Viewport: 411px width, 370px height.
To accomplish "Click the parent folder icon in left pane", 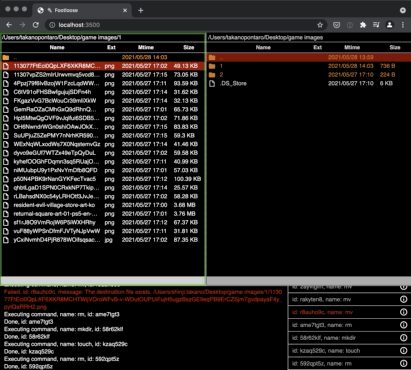I will click(x=6, y=57).
